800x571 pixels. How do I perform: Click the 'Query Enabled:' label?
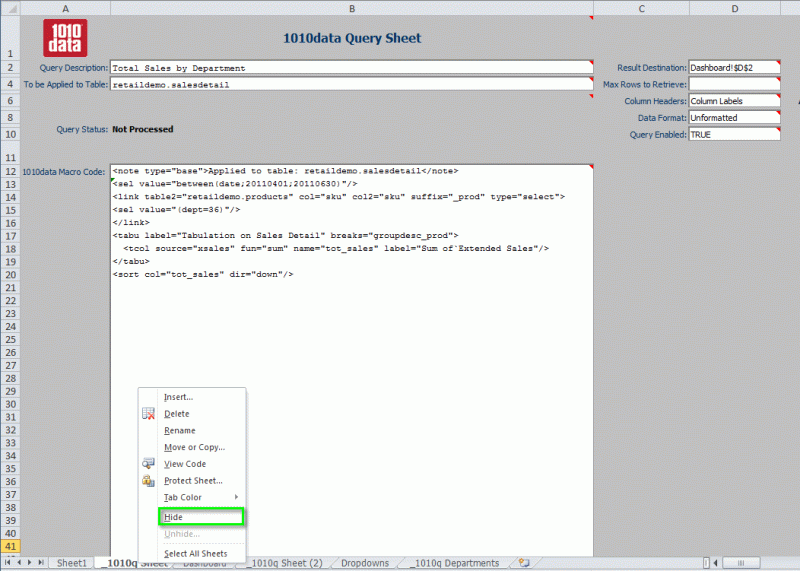(658, 135)
